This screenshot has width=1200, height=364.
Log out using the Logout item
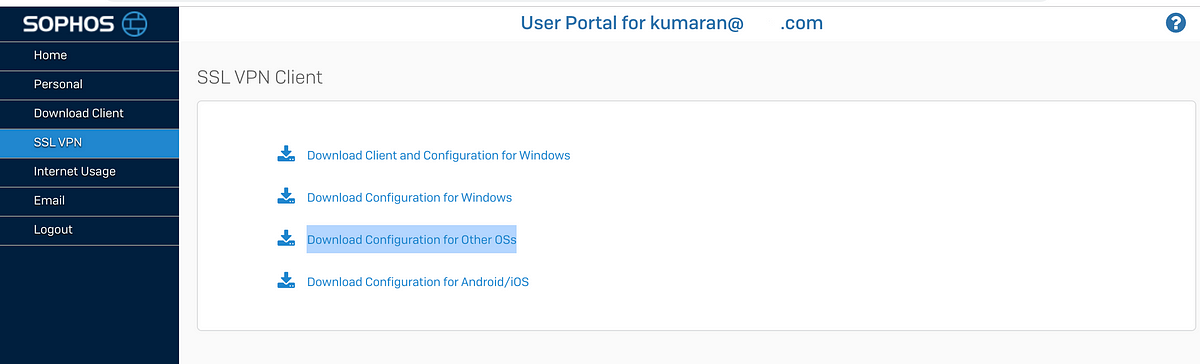tap(89, 230)
